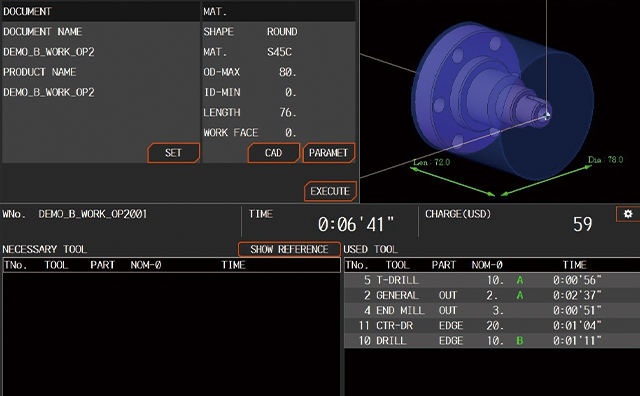The width and height of the screenshot is (640, 396).
Task: Click the 0:01'04" time of CTR-DR tool
Action: [577, 325]
